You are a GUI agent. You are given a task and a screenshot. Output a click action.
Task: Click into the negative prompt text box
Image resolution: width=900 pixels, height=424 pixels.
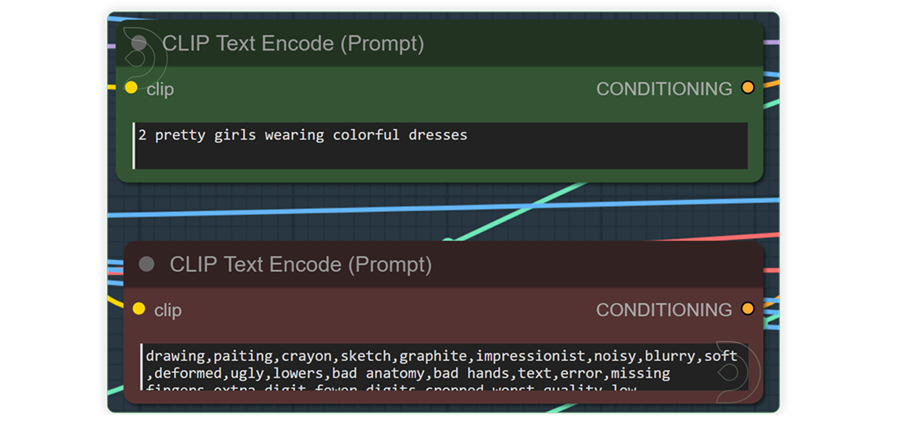tap(444, 367)
